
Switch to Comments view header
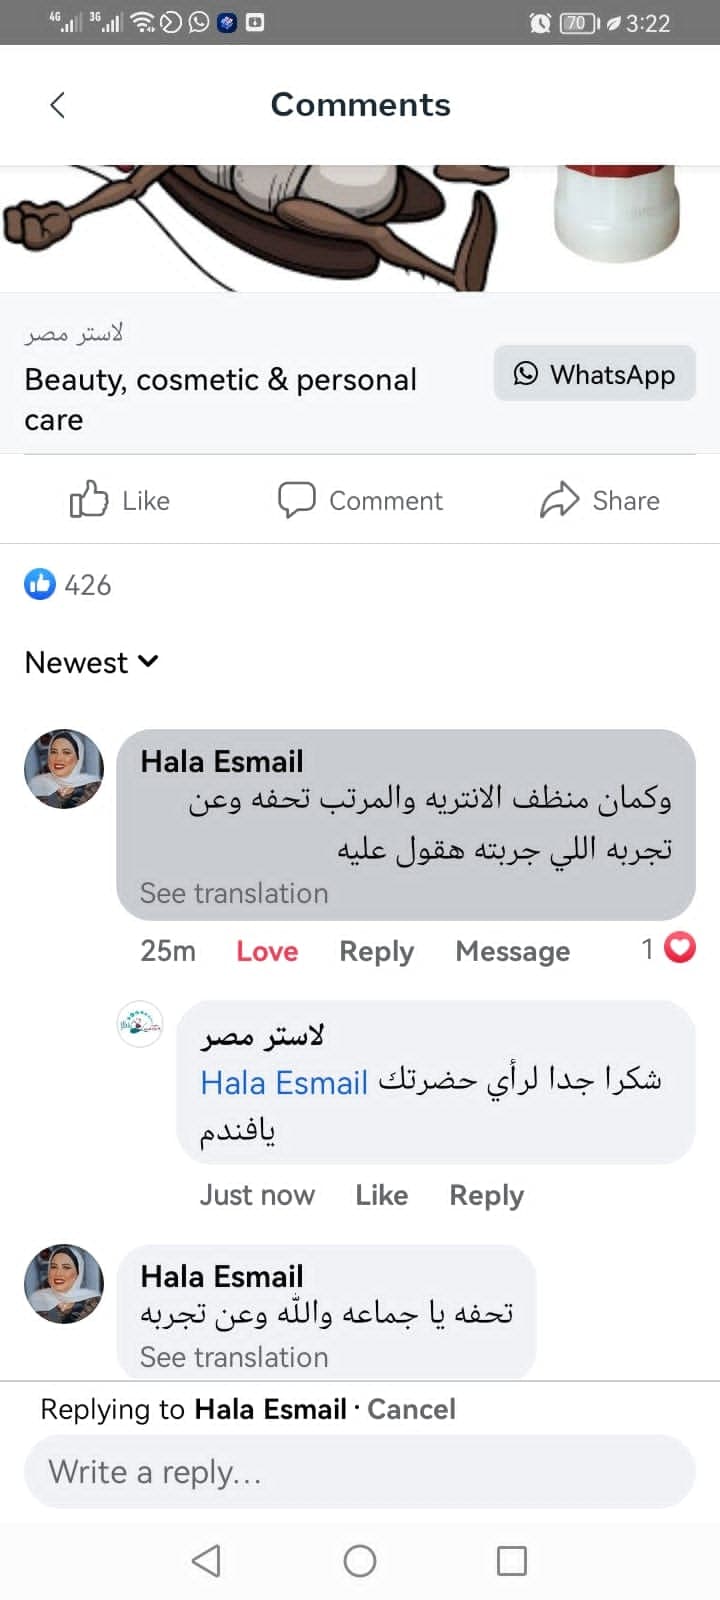(x=360, y=104)
